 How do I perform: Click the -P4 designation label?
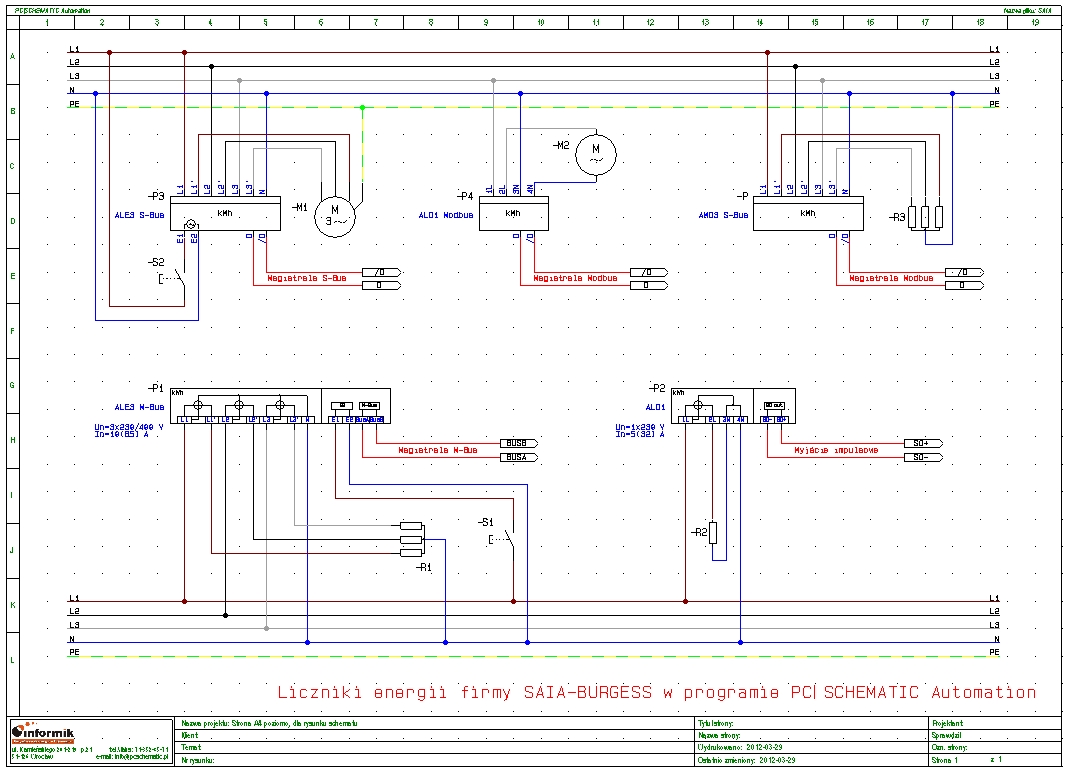tap(465, 196)
